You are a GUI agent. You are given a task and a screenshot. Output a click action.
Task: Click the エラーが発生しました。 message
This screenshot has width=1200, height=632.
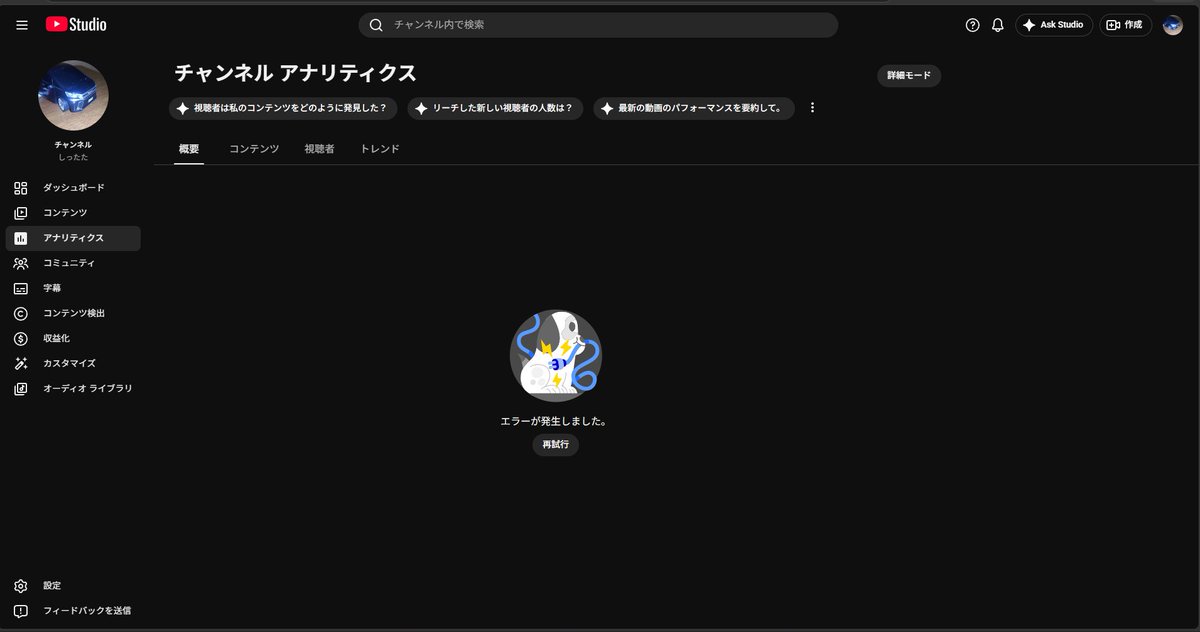click(553, 421)
